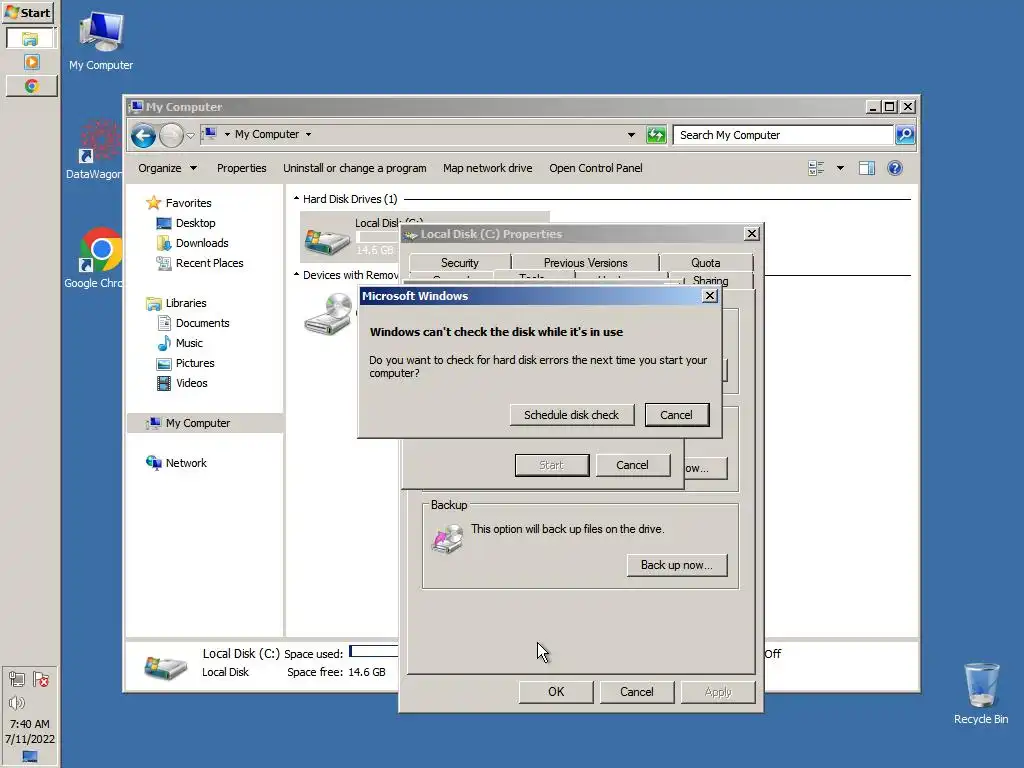Expand the My Computer breadcrumb arrow
This screenshot has height=768, width=1024.
[308, 135]
